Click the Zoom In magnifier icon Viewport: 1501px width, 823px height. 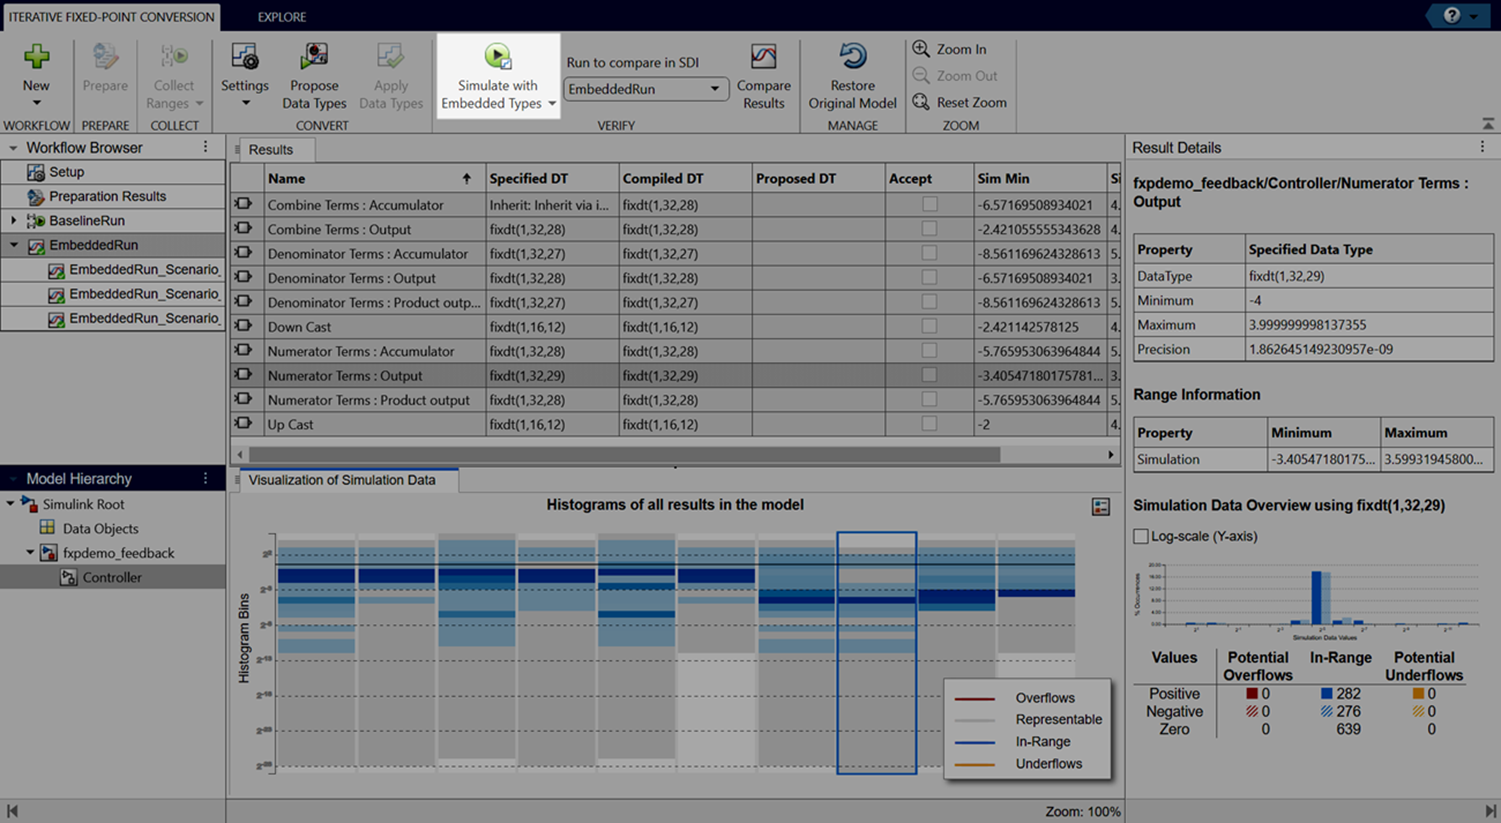coord(921,49)
